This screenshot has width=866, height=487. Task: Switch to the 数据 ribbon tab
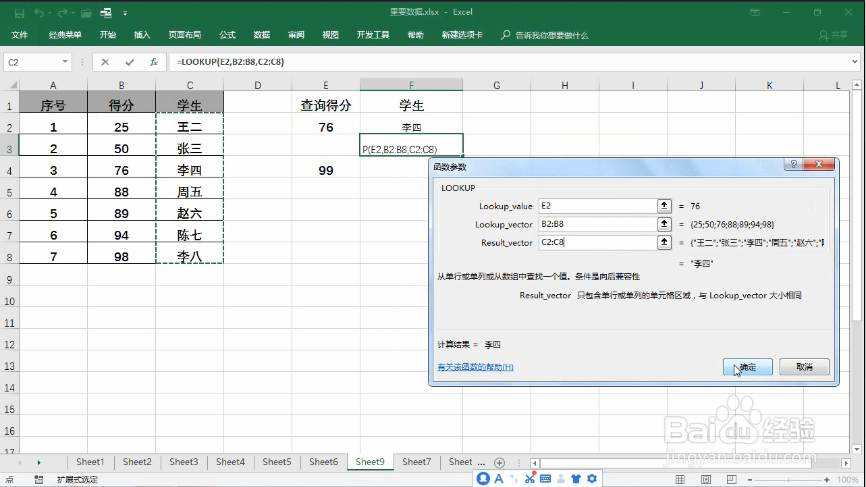[262, 35]
